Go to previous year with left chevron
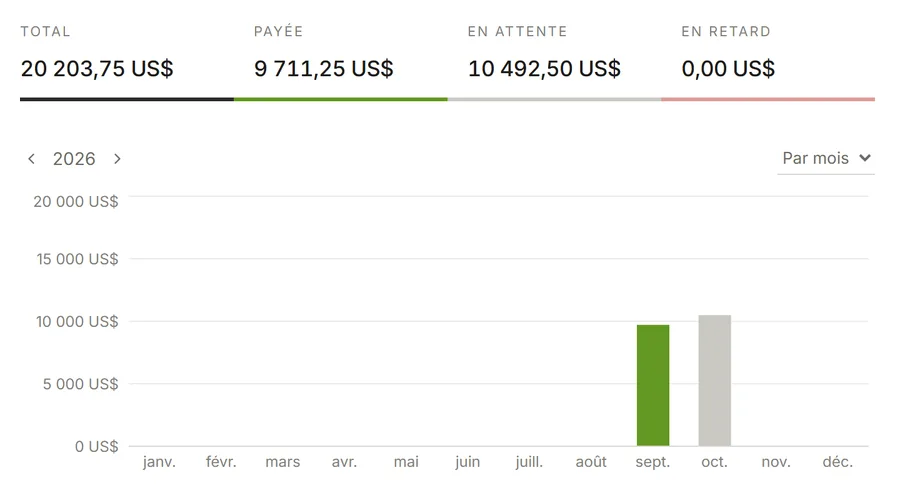Screen dimensions: 900x500 [x=32, y=159]
